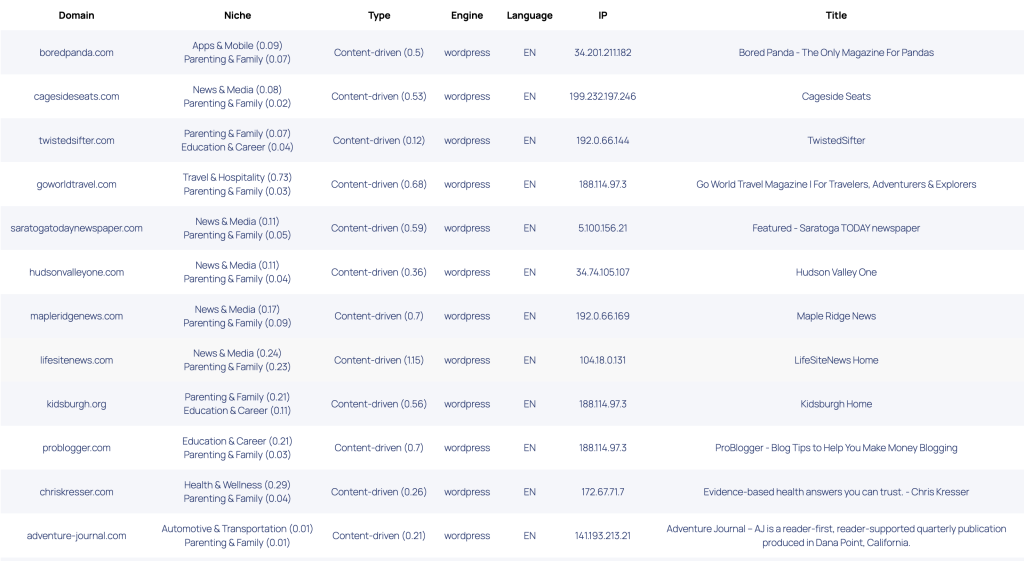Click News & Media (0.08) niche
The height and width of the screenshot is (561, 1024).
[x=237, y=89]
